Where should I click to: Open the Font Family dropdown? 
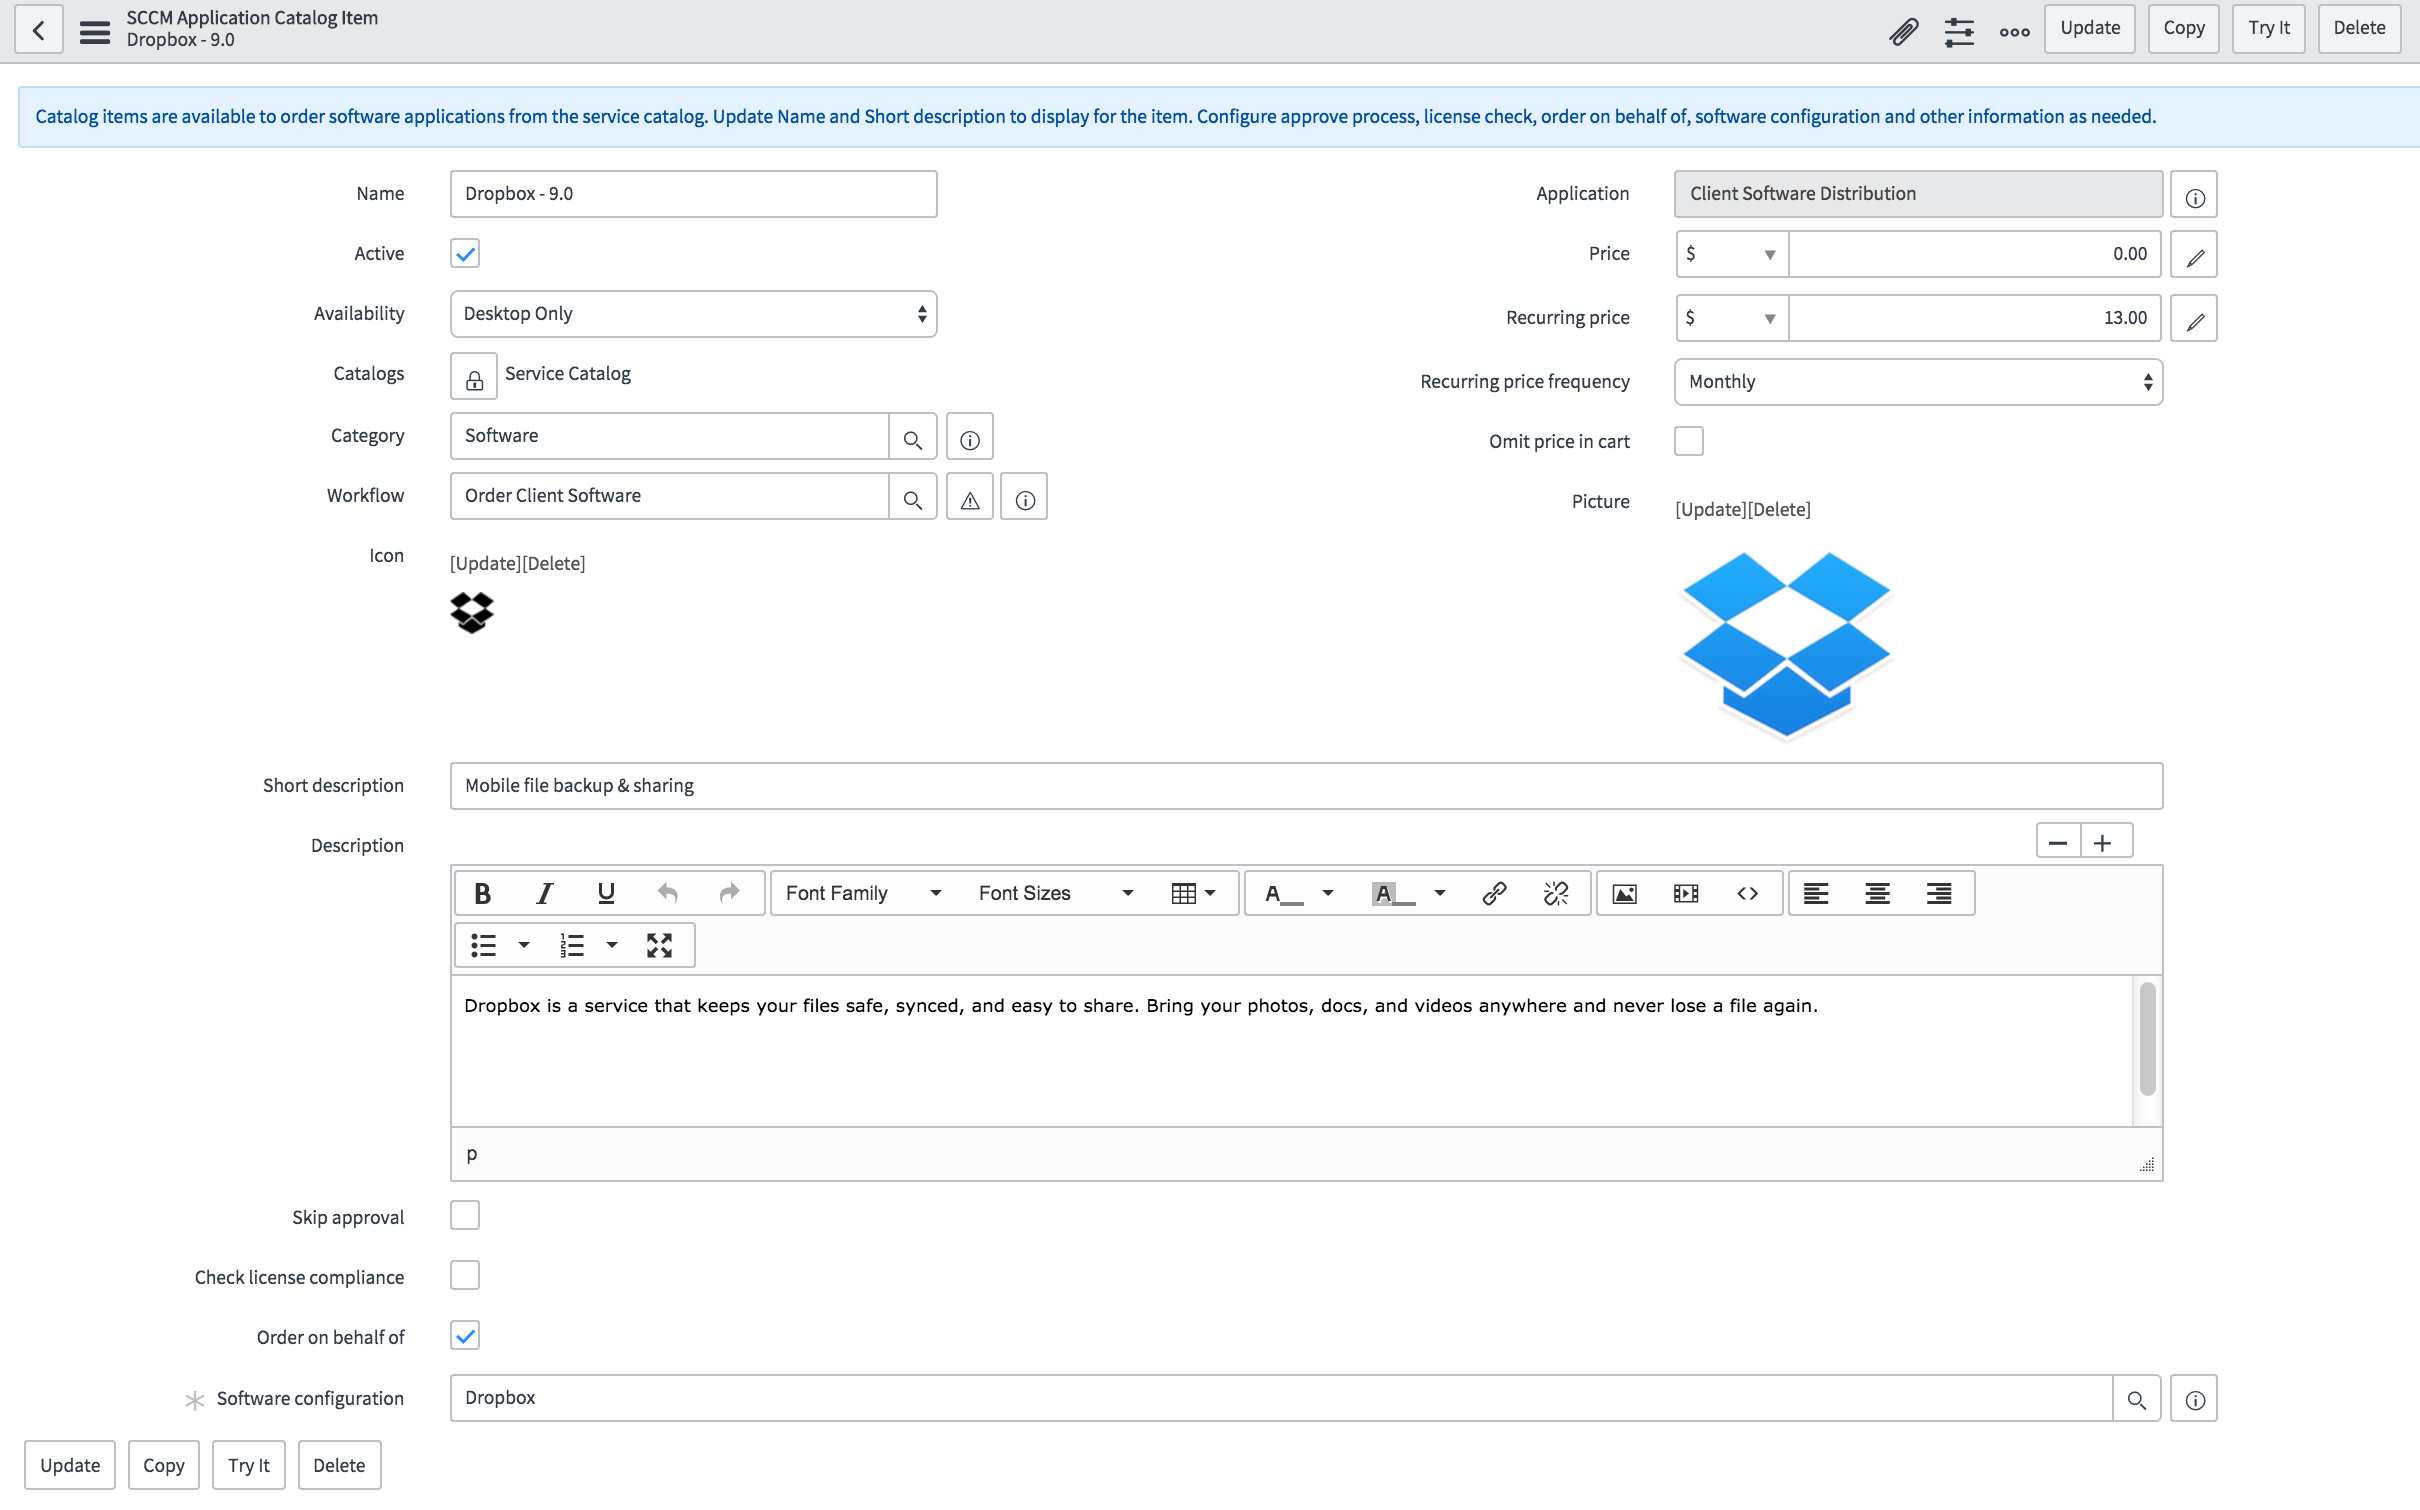pos(864,893)
